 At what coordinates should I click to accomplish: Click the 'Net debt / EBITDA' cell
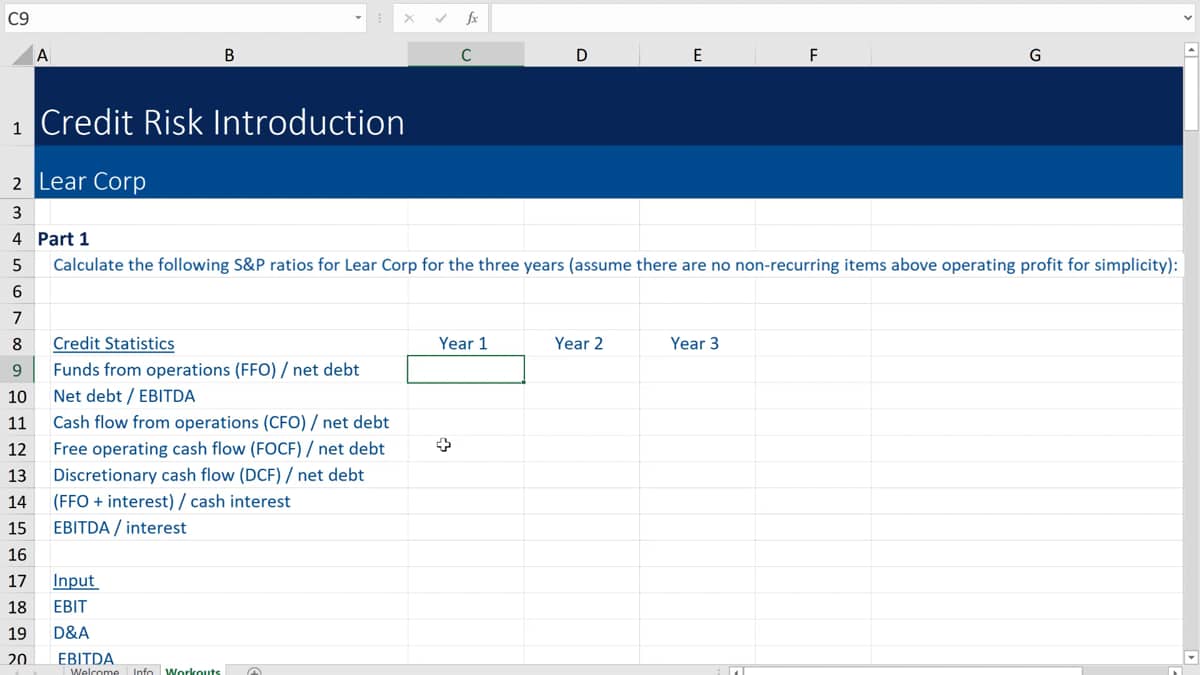124,396
